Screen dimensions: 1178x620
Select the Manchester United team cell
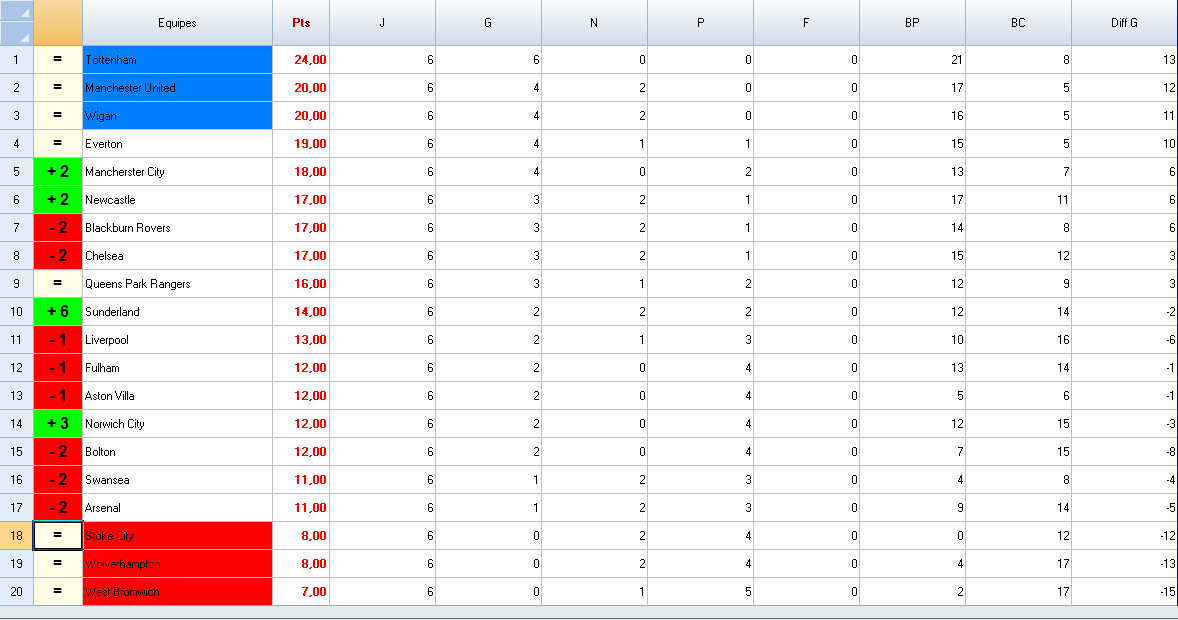177,87
